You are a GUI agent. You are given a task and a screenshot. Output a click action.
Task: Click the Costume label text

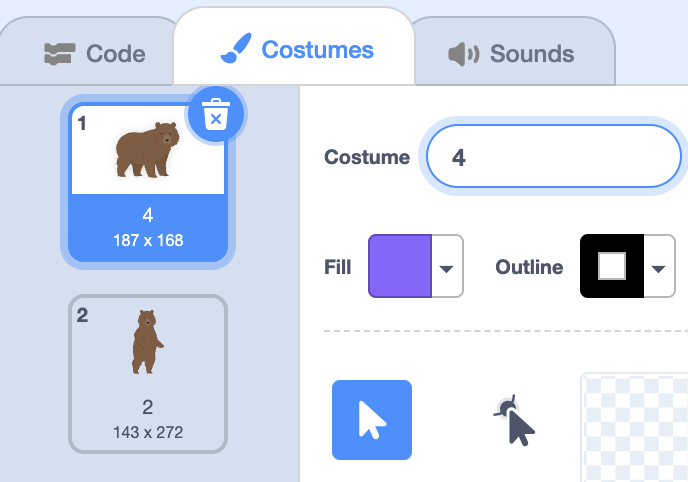(367, 157)
